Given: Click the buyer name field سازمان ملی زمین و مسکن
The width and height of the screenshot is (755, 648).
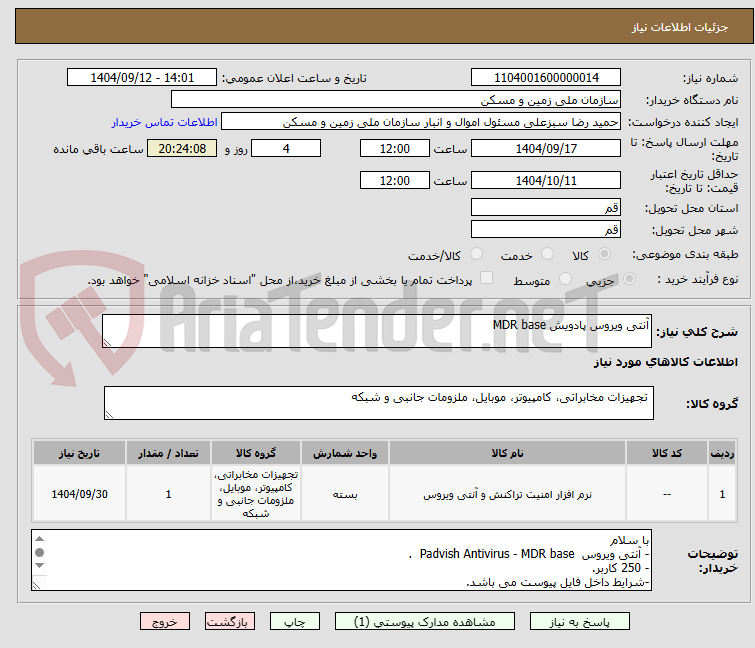Looking at the screenshot, I should click(396, 100).
